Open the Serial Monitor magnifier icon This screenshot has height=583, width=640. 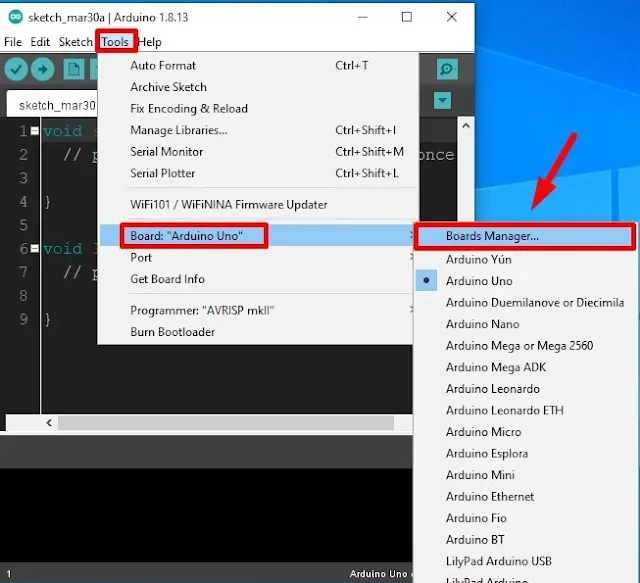pyautogui.click(x=447, y=69)
